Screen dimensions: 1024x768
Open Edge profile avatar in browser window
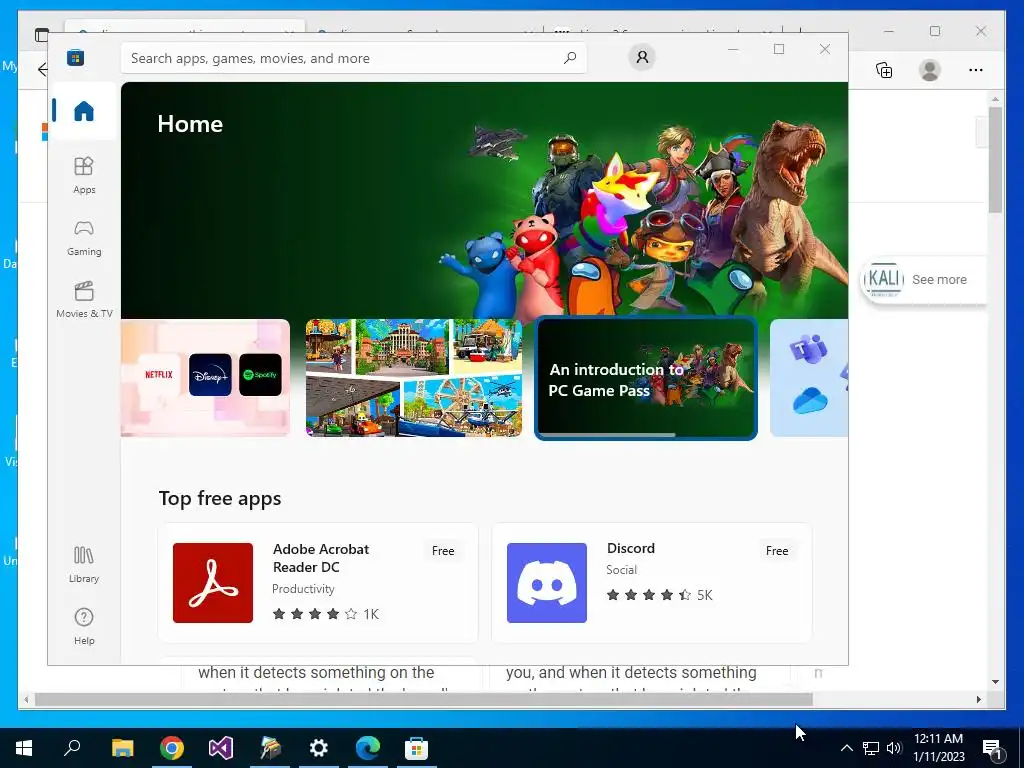pyautogui.click(x=929, y=70)
